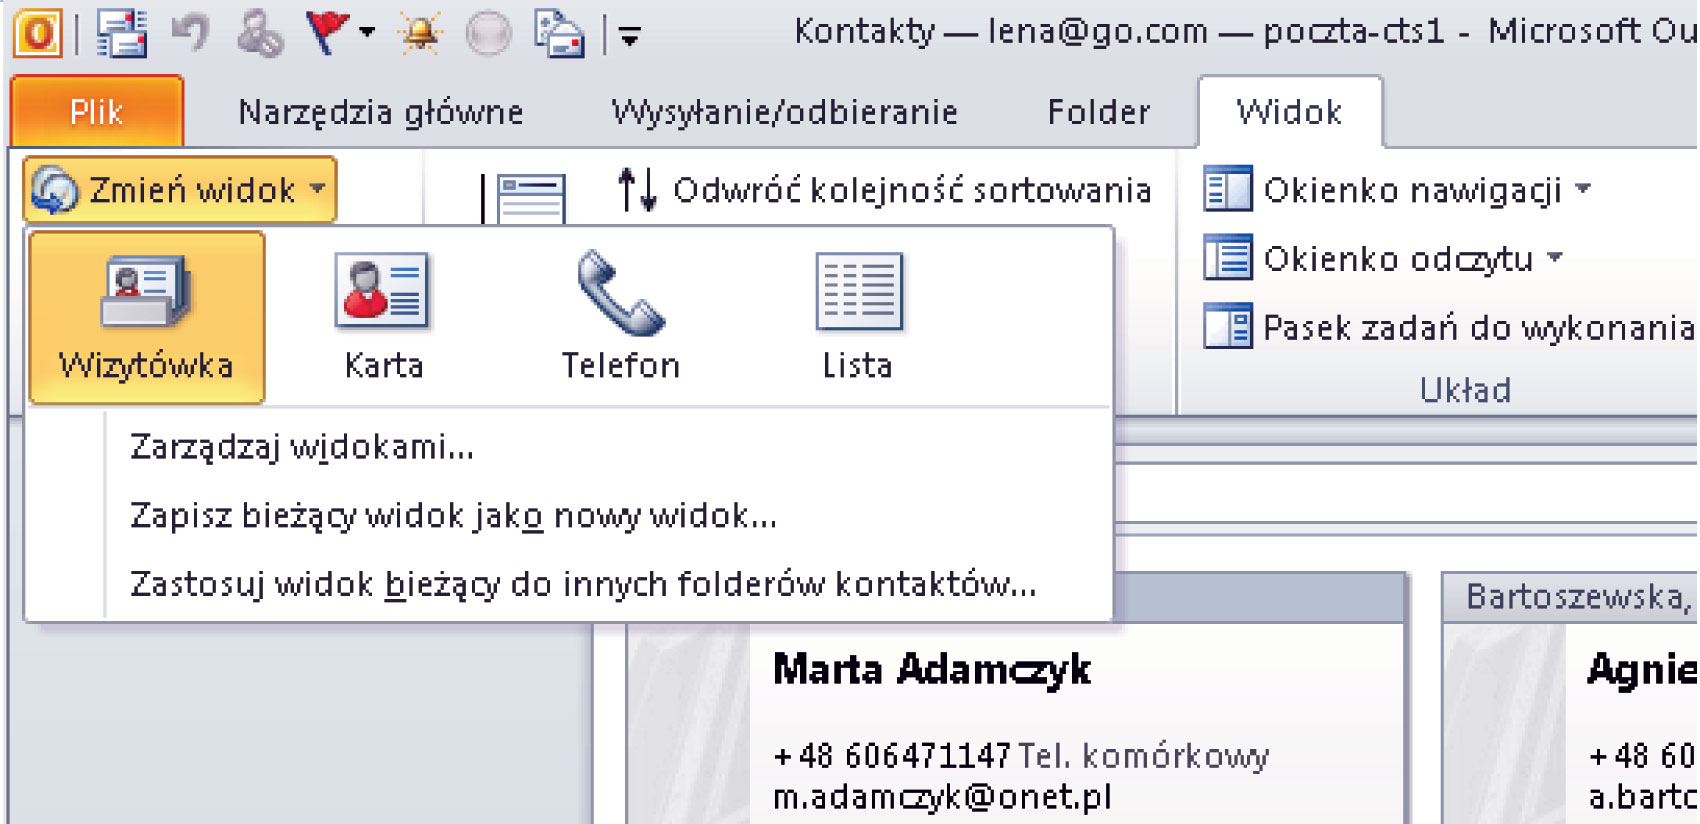Open the Wysyłanie/odbieranie tab

785,112
